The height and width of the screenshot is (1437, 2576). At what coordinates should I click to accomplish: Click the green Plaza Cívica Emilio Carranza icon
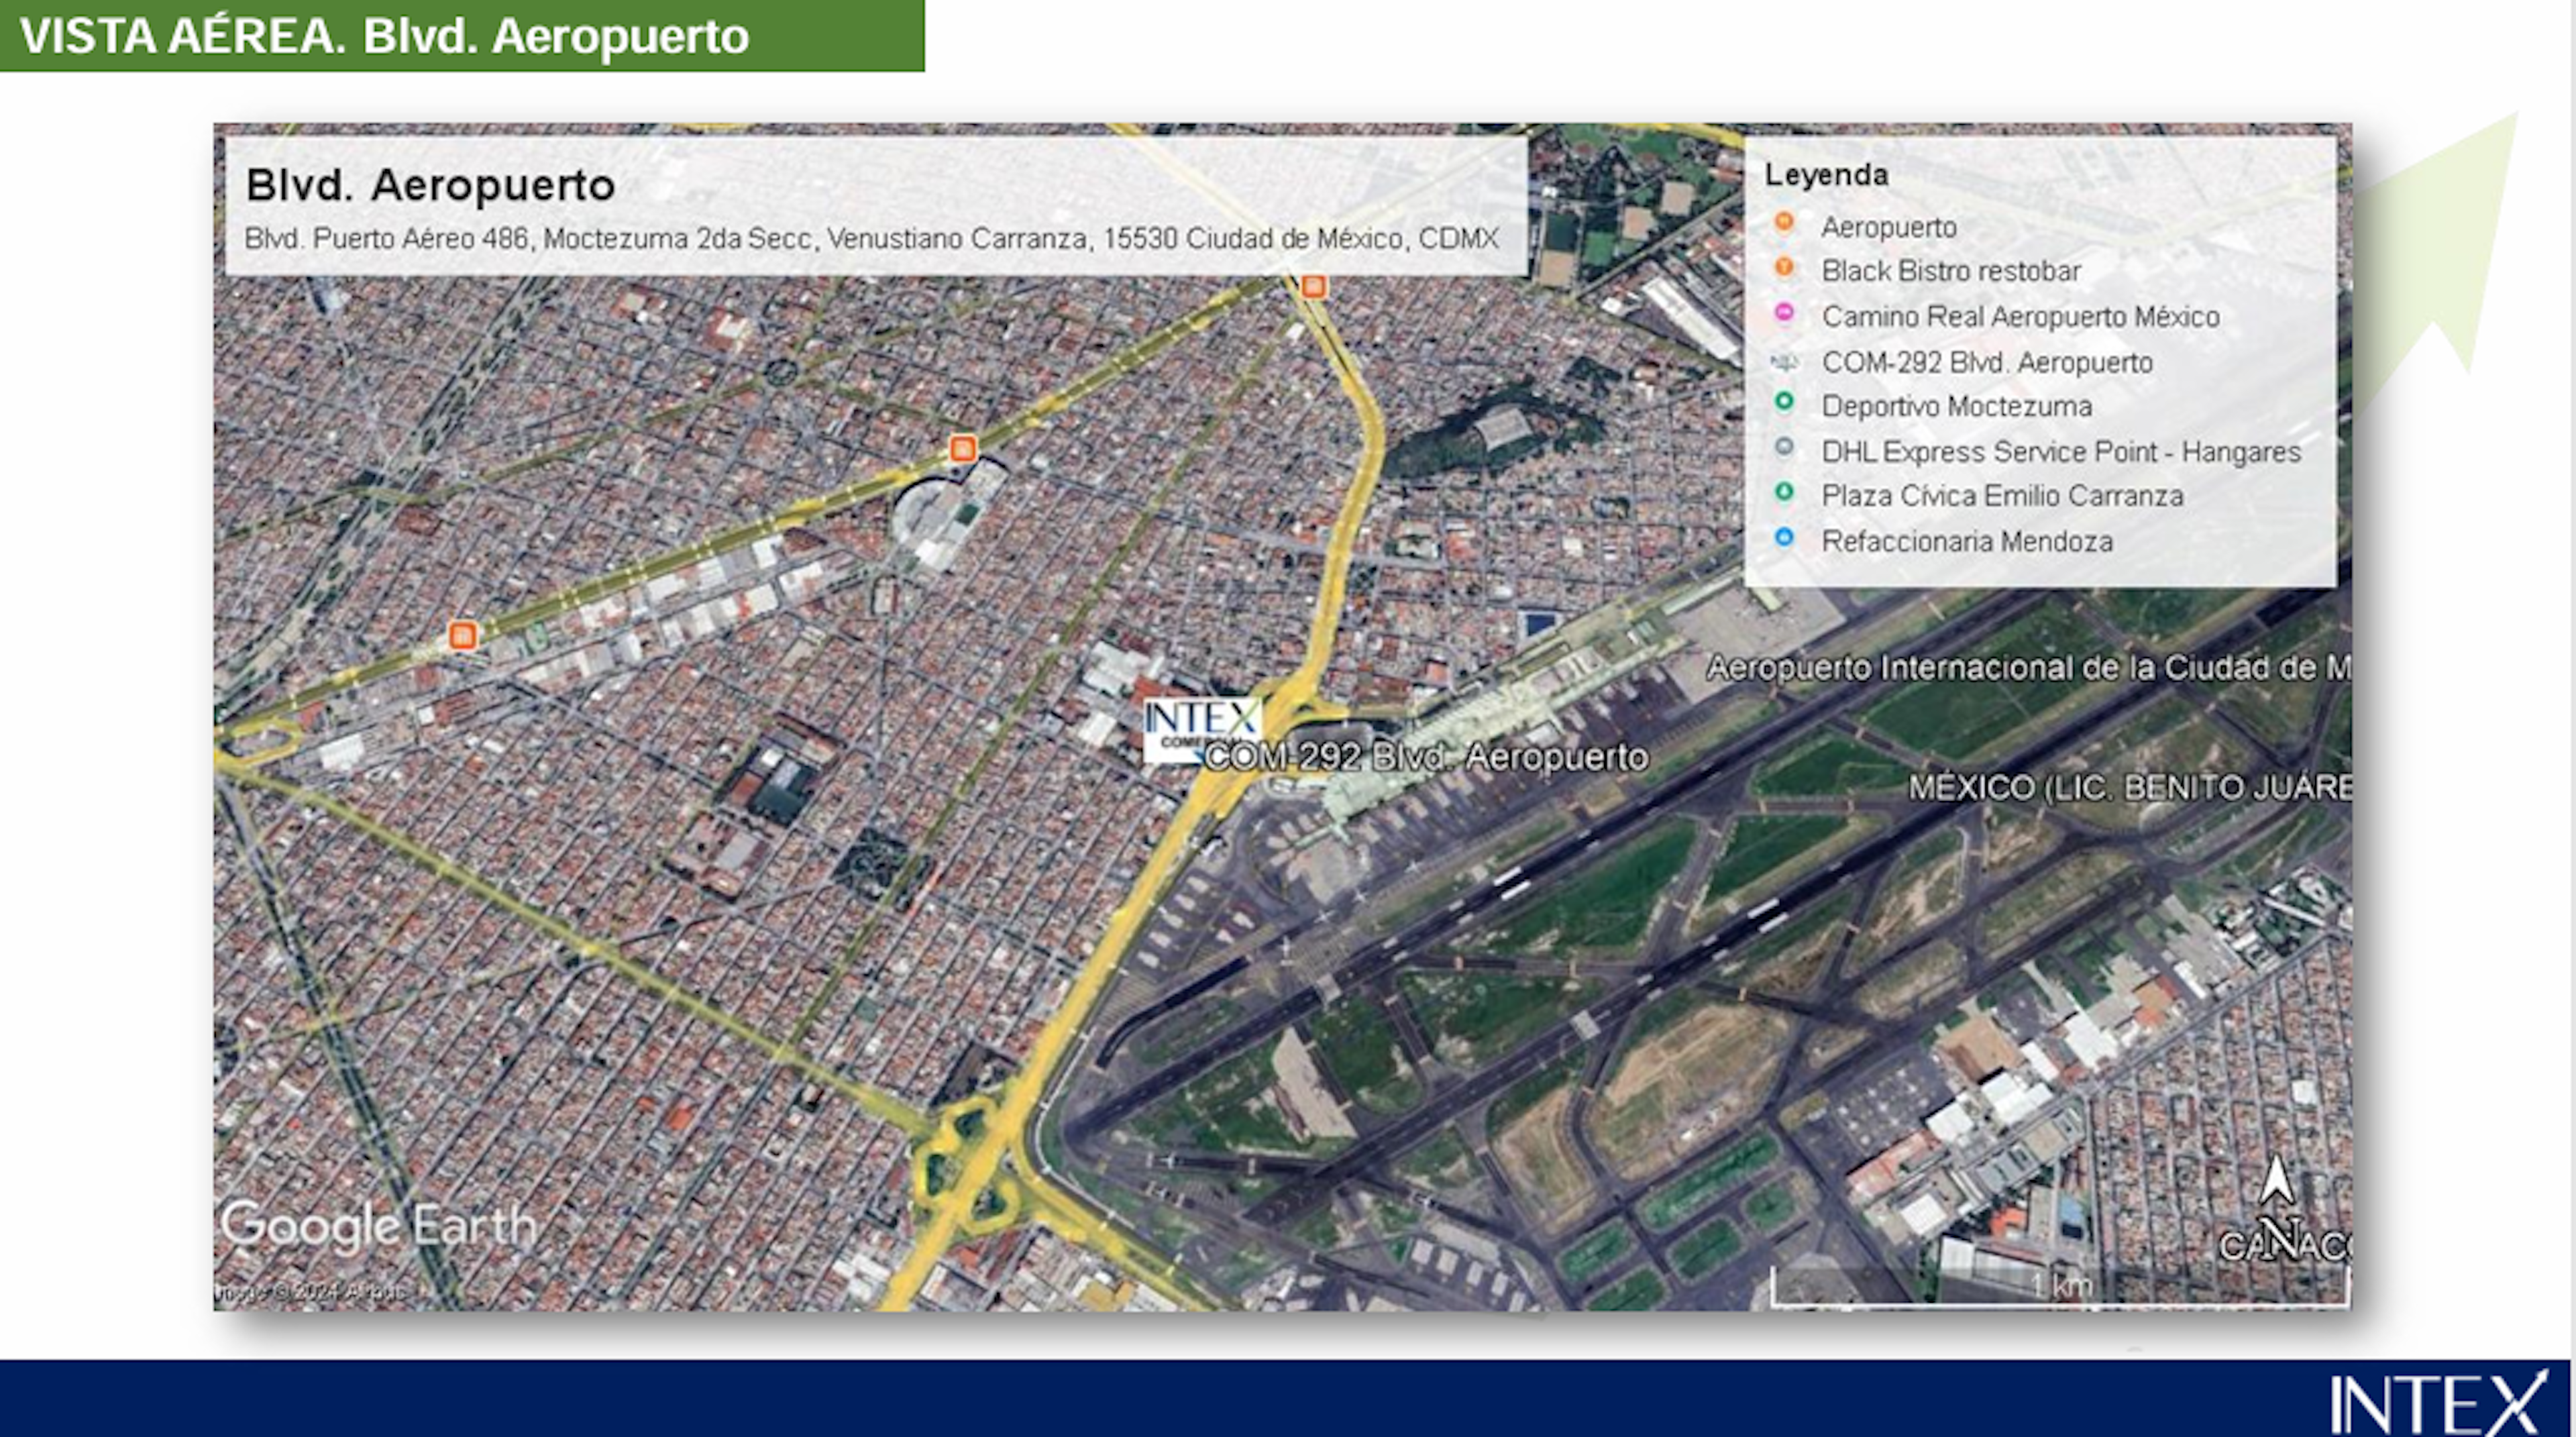click(1784, 492)
